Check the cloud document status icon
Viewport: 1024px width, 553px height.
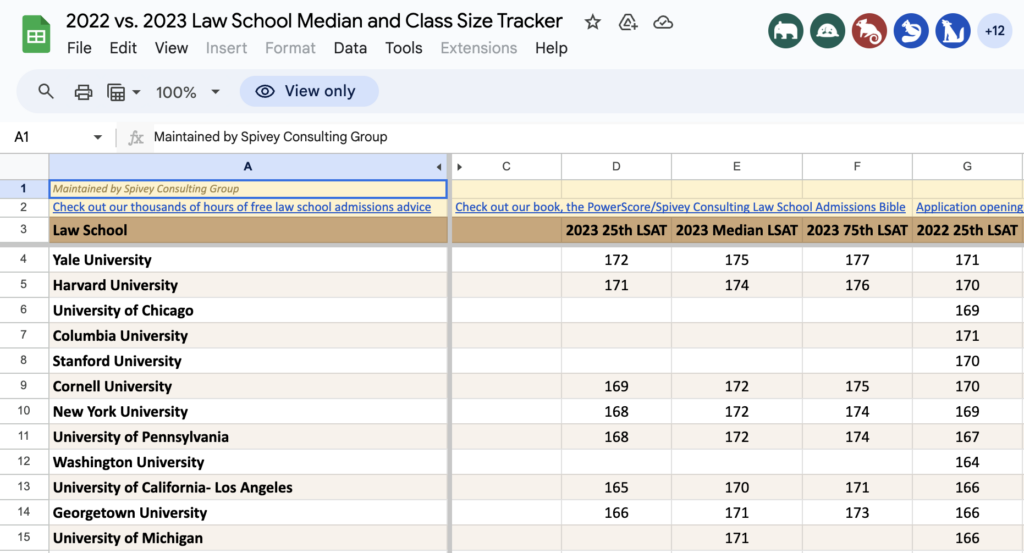coord(663,23)
